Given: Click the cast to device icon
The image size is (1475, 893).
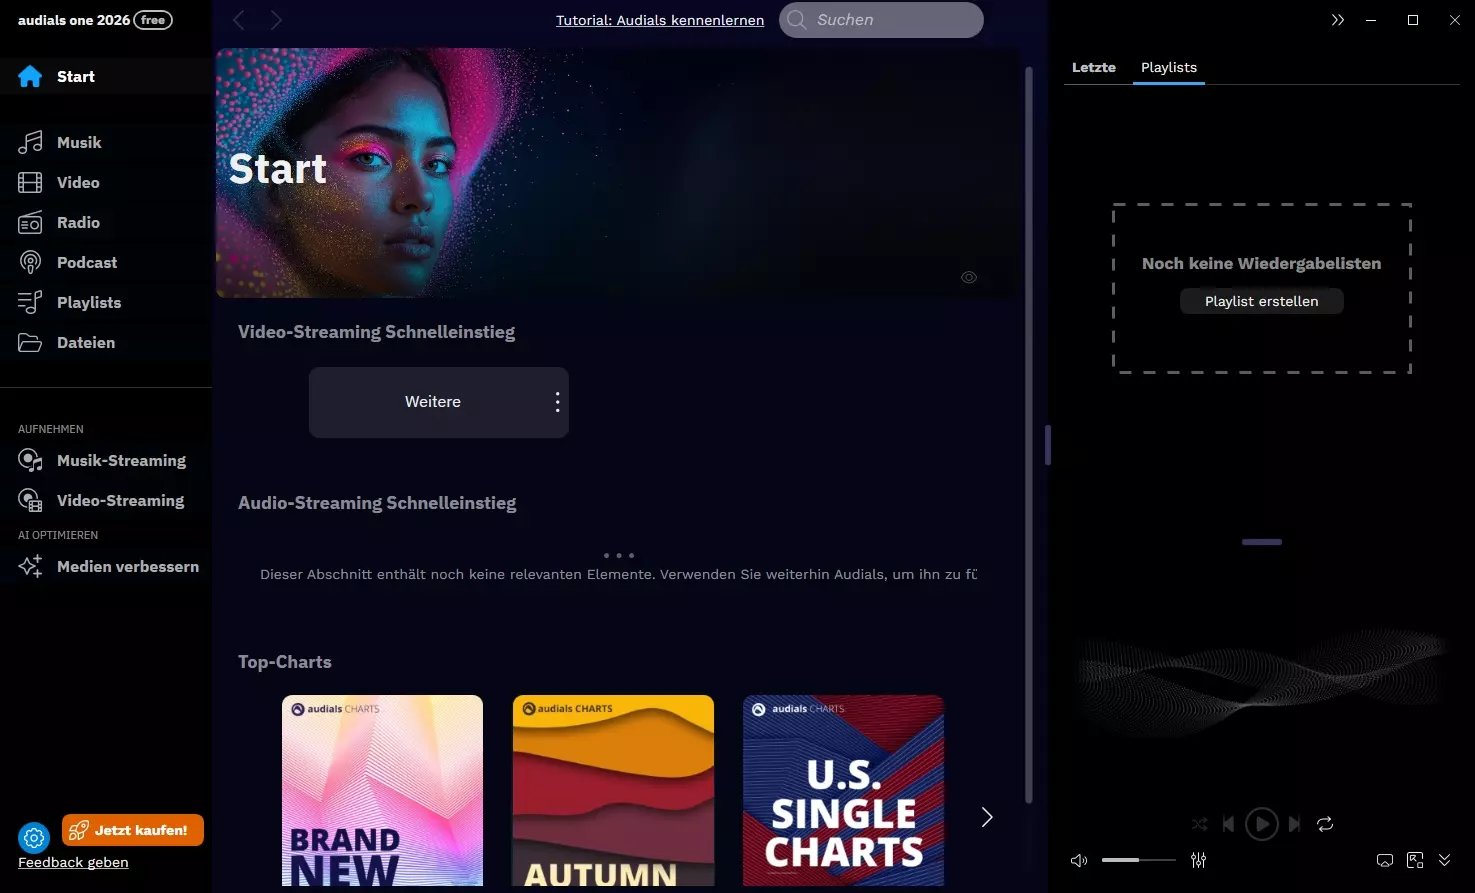Looking at the screenshot, I should (x=1385, y=860).
